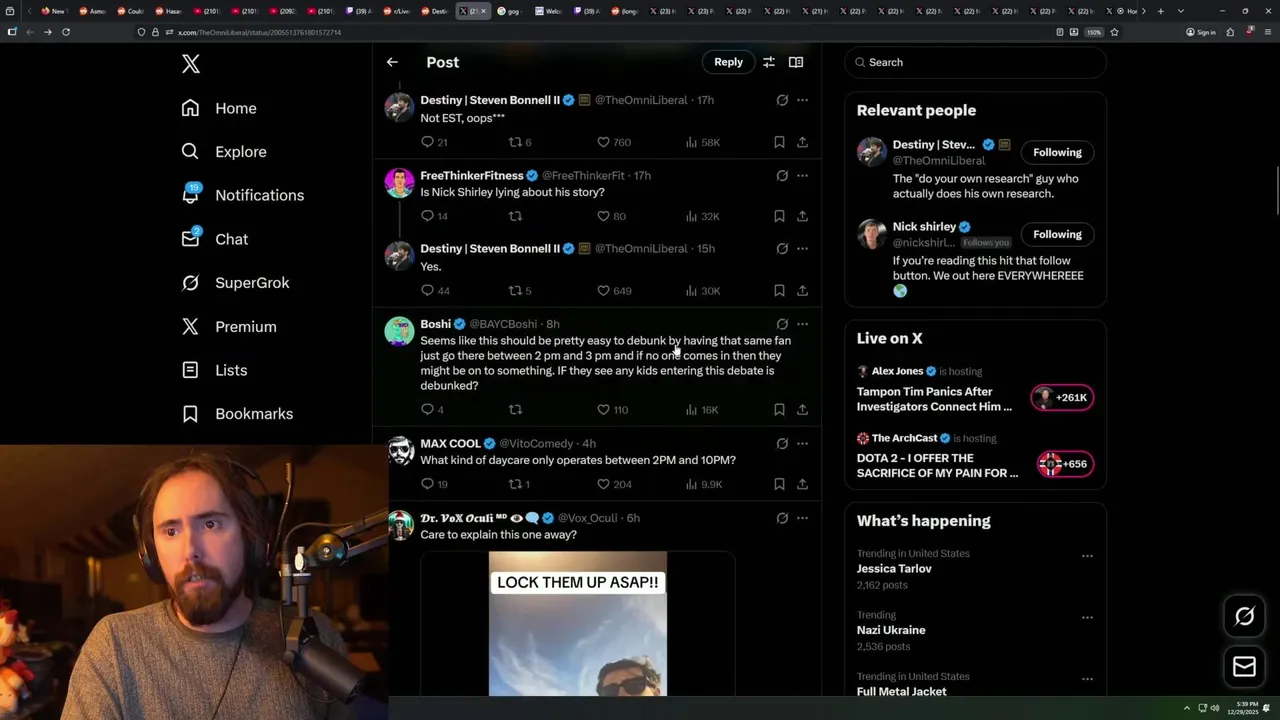
Task: Bookmark the 'Not EST, oops' post
Action: point(779,142)
